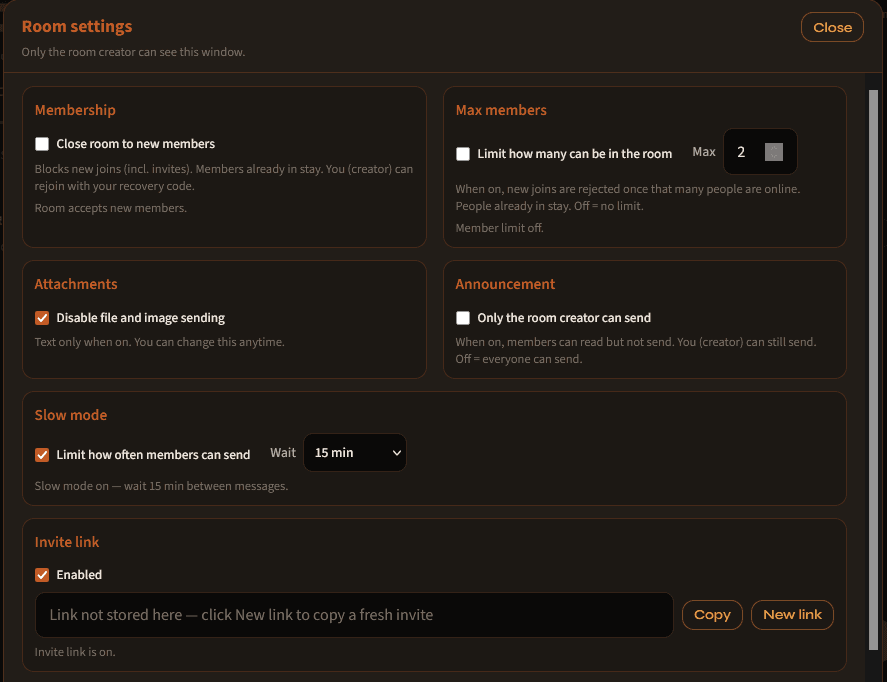This screenshot has height=682, width=887.
Task: Enable Limit how many can be in the room
Action: (x=463, y=154)
